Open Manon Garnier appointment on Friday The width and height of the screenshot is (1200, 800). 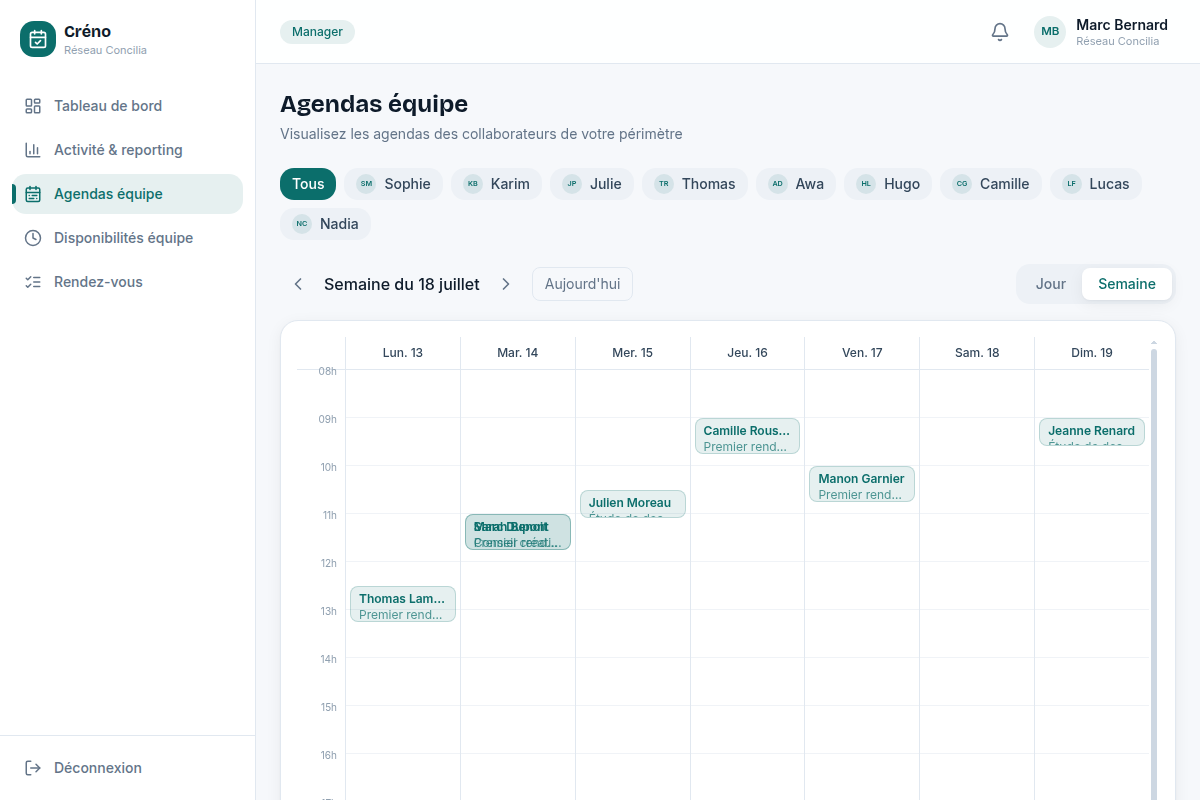pyautogui.click(x=862, y=484)
